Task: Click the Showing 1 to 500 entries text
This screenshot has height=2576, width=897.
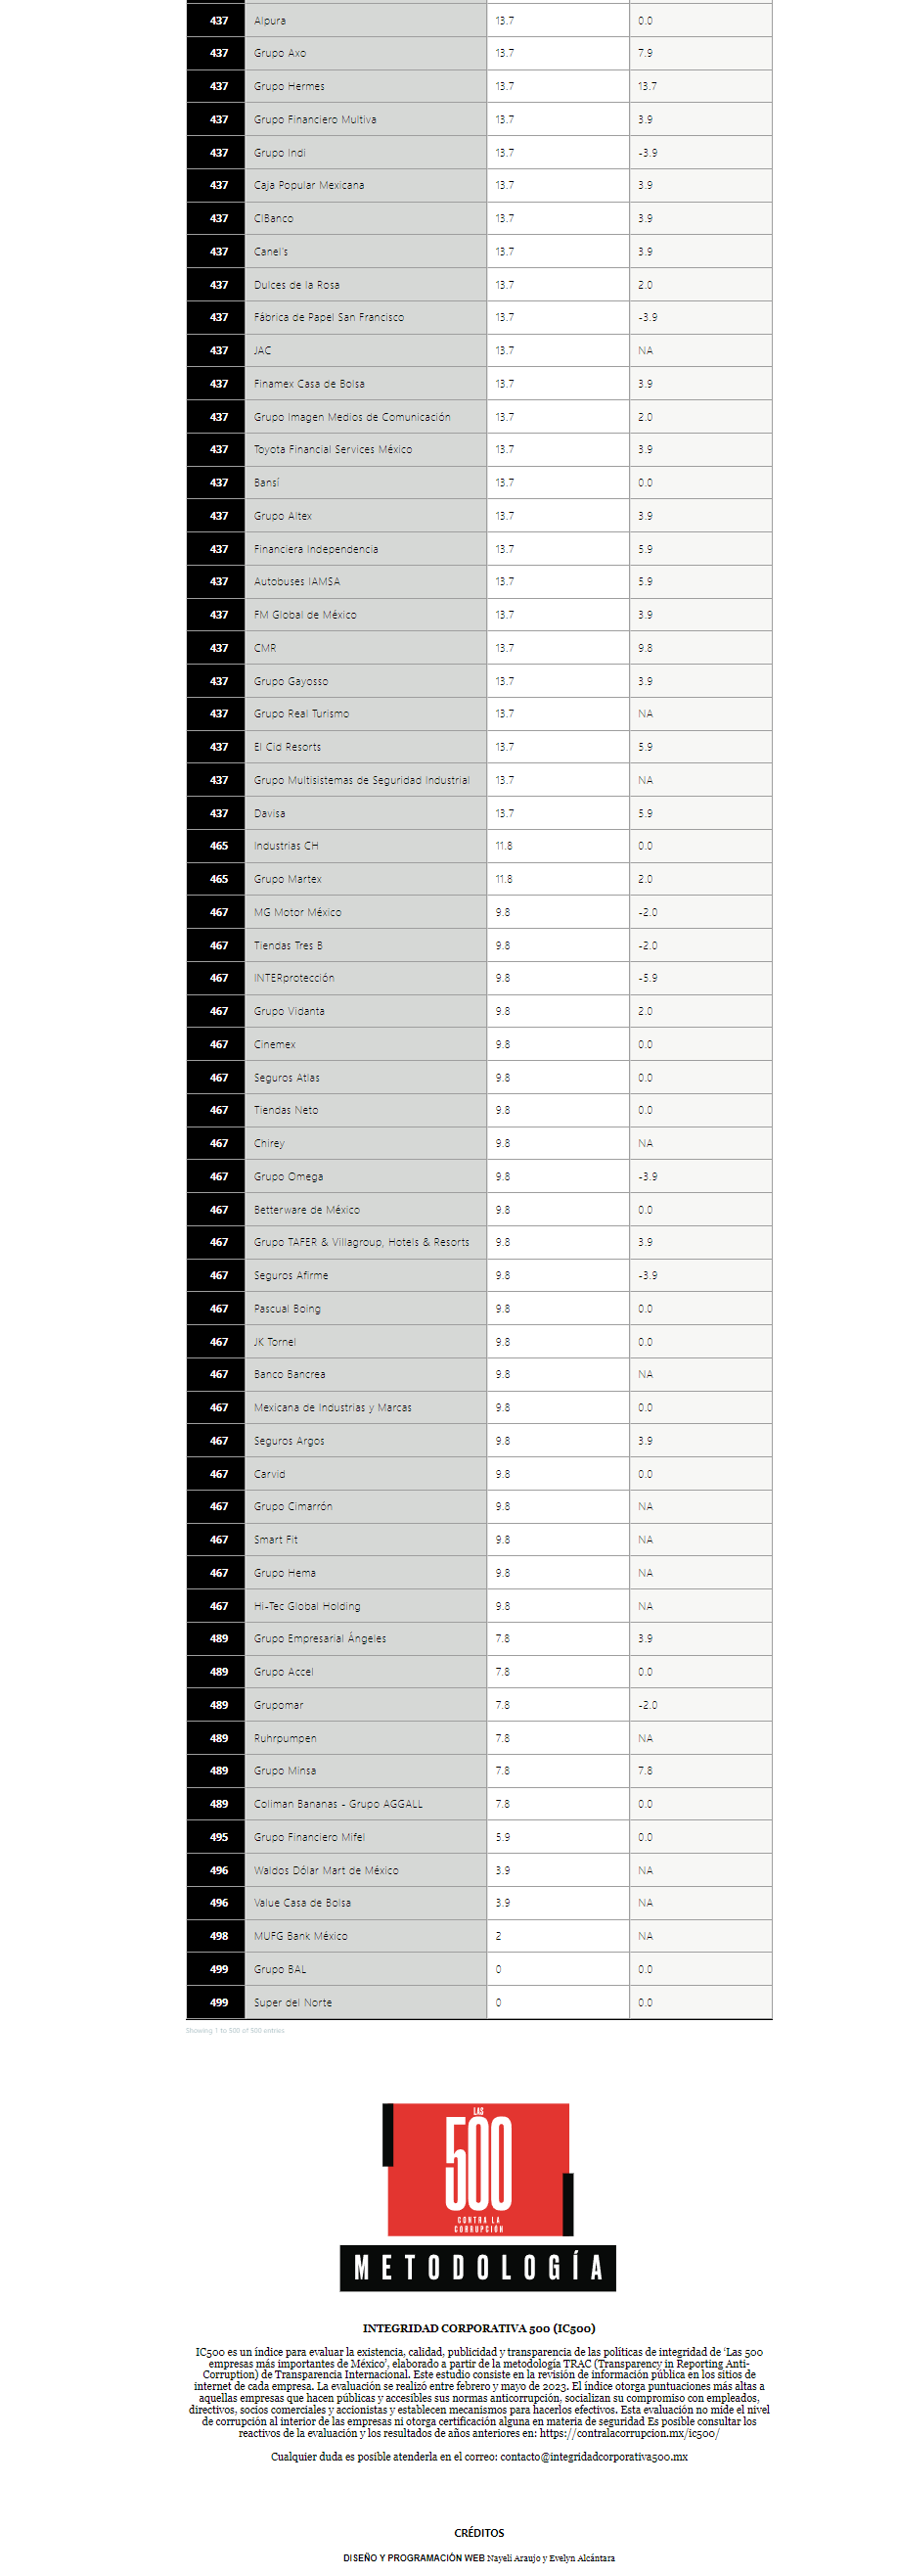Action: 235,2030
